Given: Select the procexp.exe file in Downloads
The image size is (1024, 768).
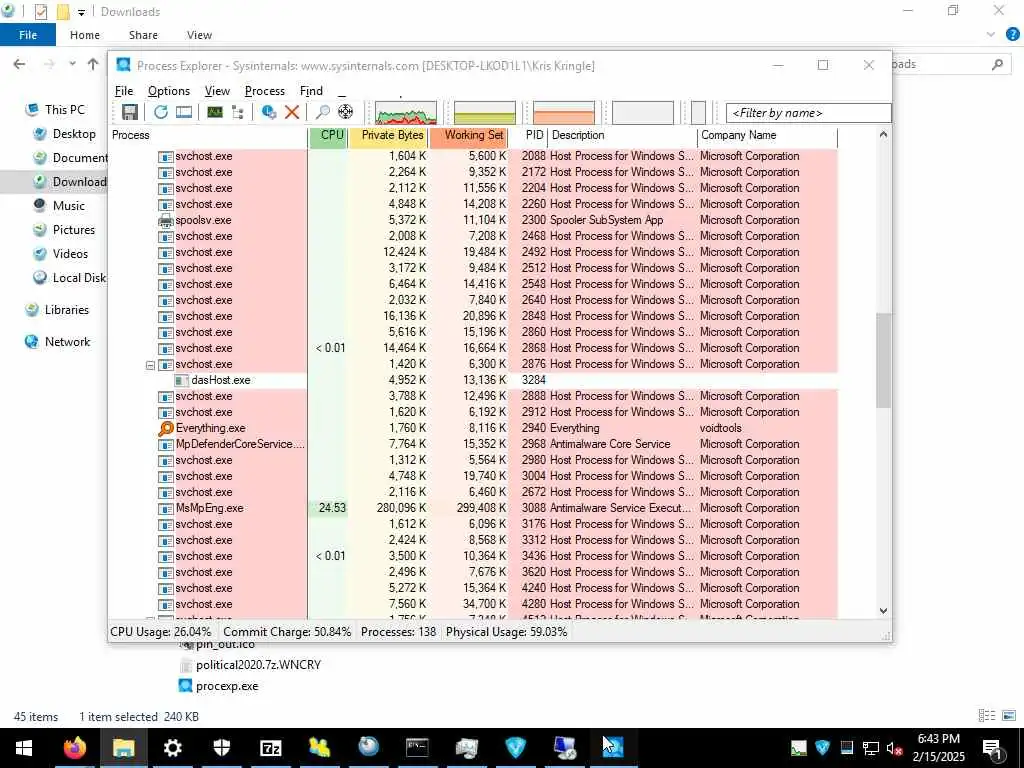Looking at the screenshot, I should [x=227, y=686].
